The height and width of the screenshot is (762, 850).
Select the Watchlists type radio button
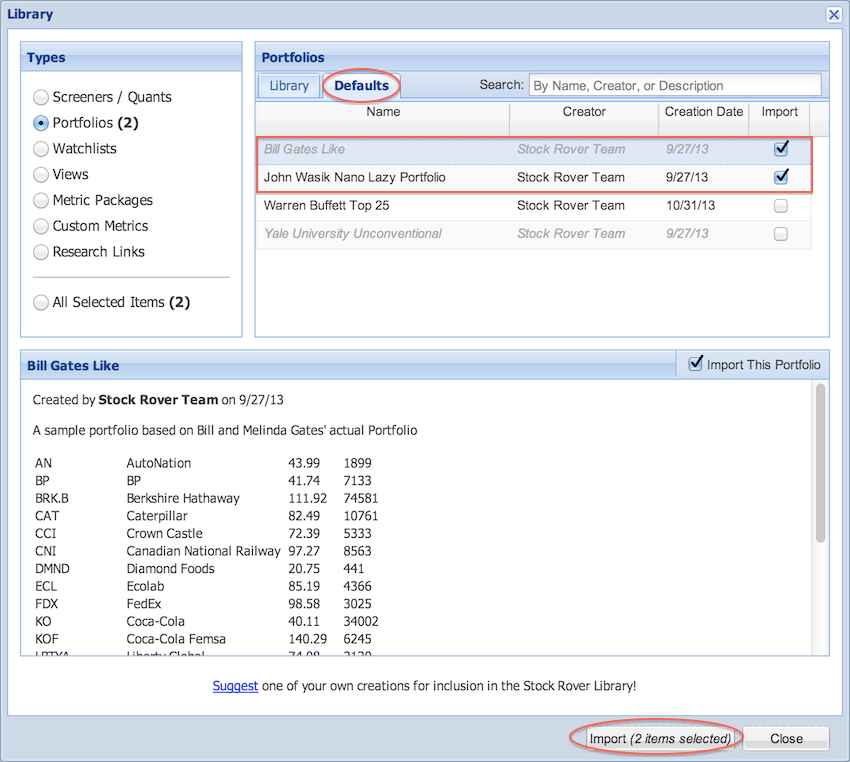41,148
